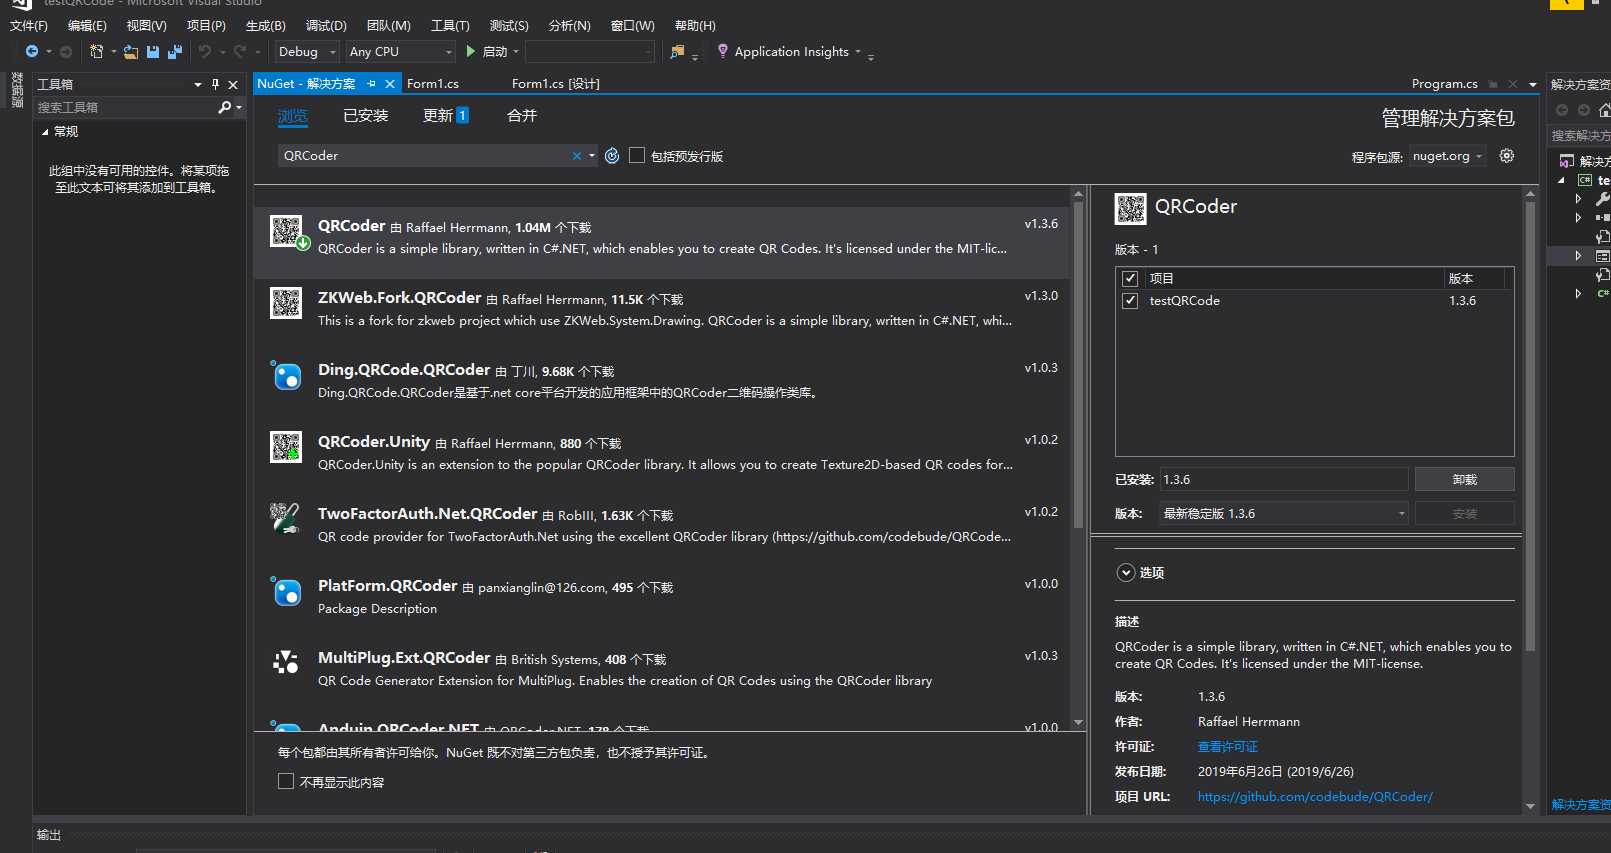The height and width of the screenshot is (853, 1611).
Task: Open the nuget.org package source dropdown
Action: point(1447,156)
